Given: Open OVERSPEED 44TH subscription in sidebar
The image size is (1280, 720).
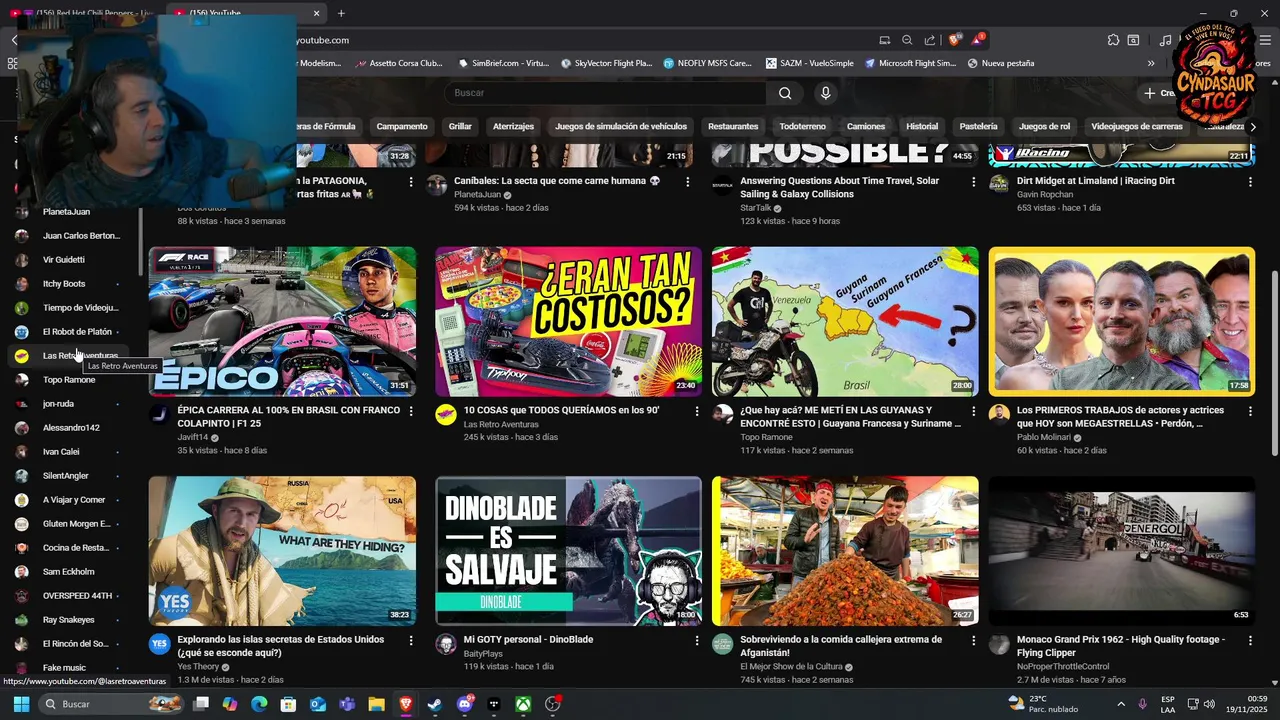Looking at the screenshot, I should click(68, 596).
